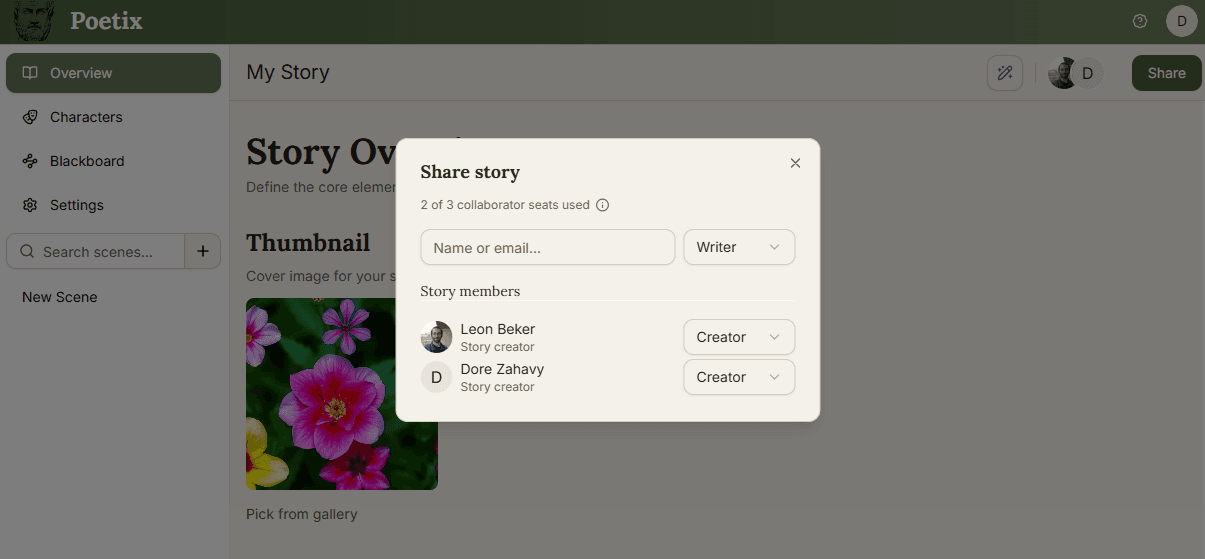
Task: Click Dore Zahavy's D avatar in members list
Action: (x=436, y=377)
